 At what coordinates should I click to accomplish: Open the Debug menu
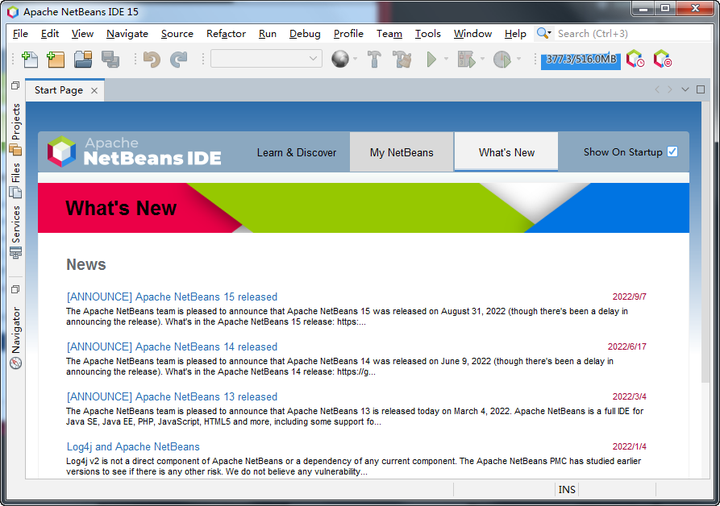305,34
